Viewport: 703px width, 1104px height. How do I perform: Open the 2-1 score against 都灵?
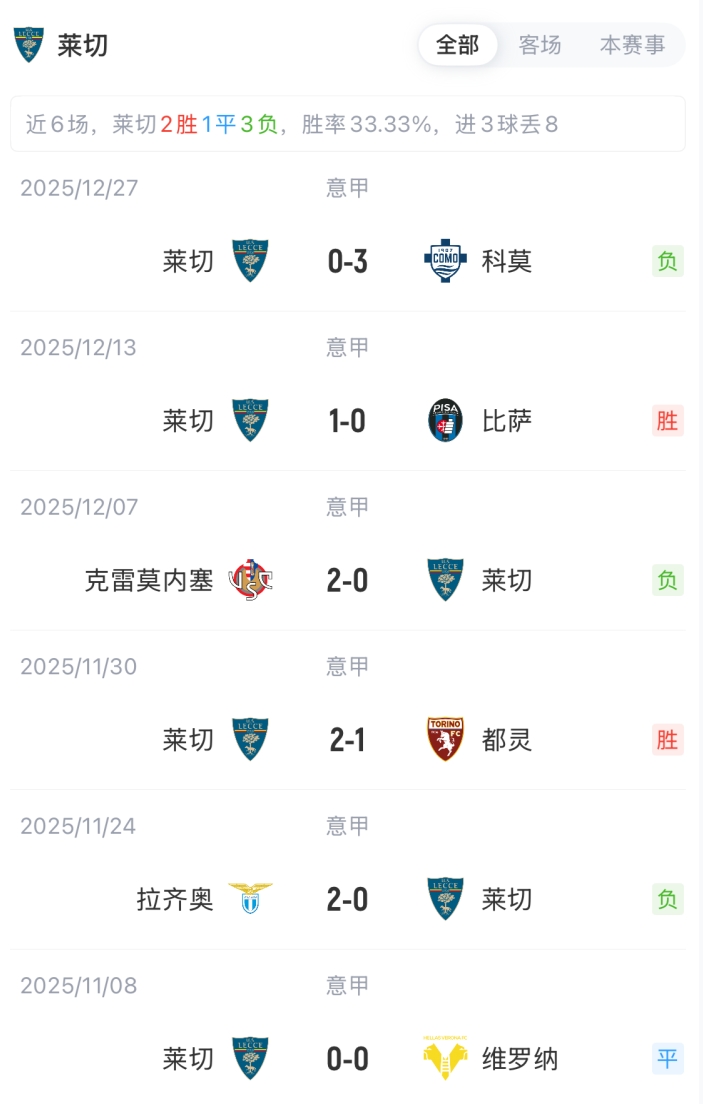(x=348, y=740)
